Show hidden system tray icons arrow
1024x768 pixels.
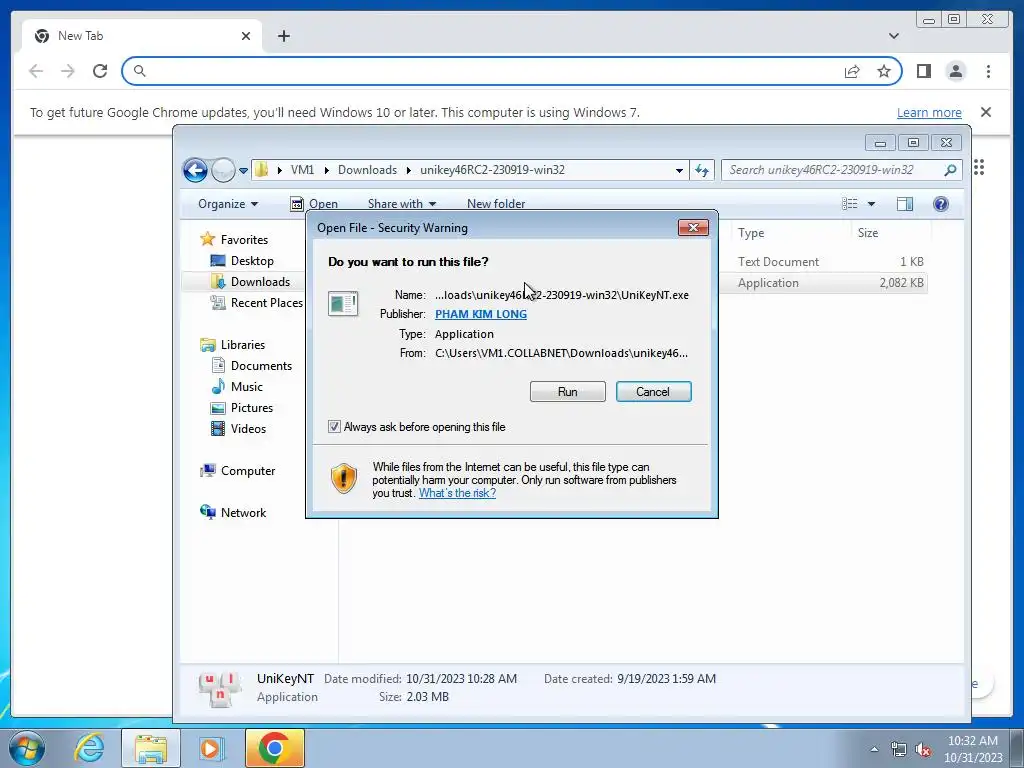[x=874, y=749]
